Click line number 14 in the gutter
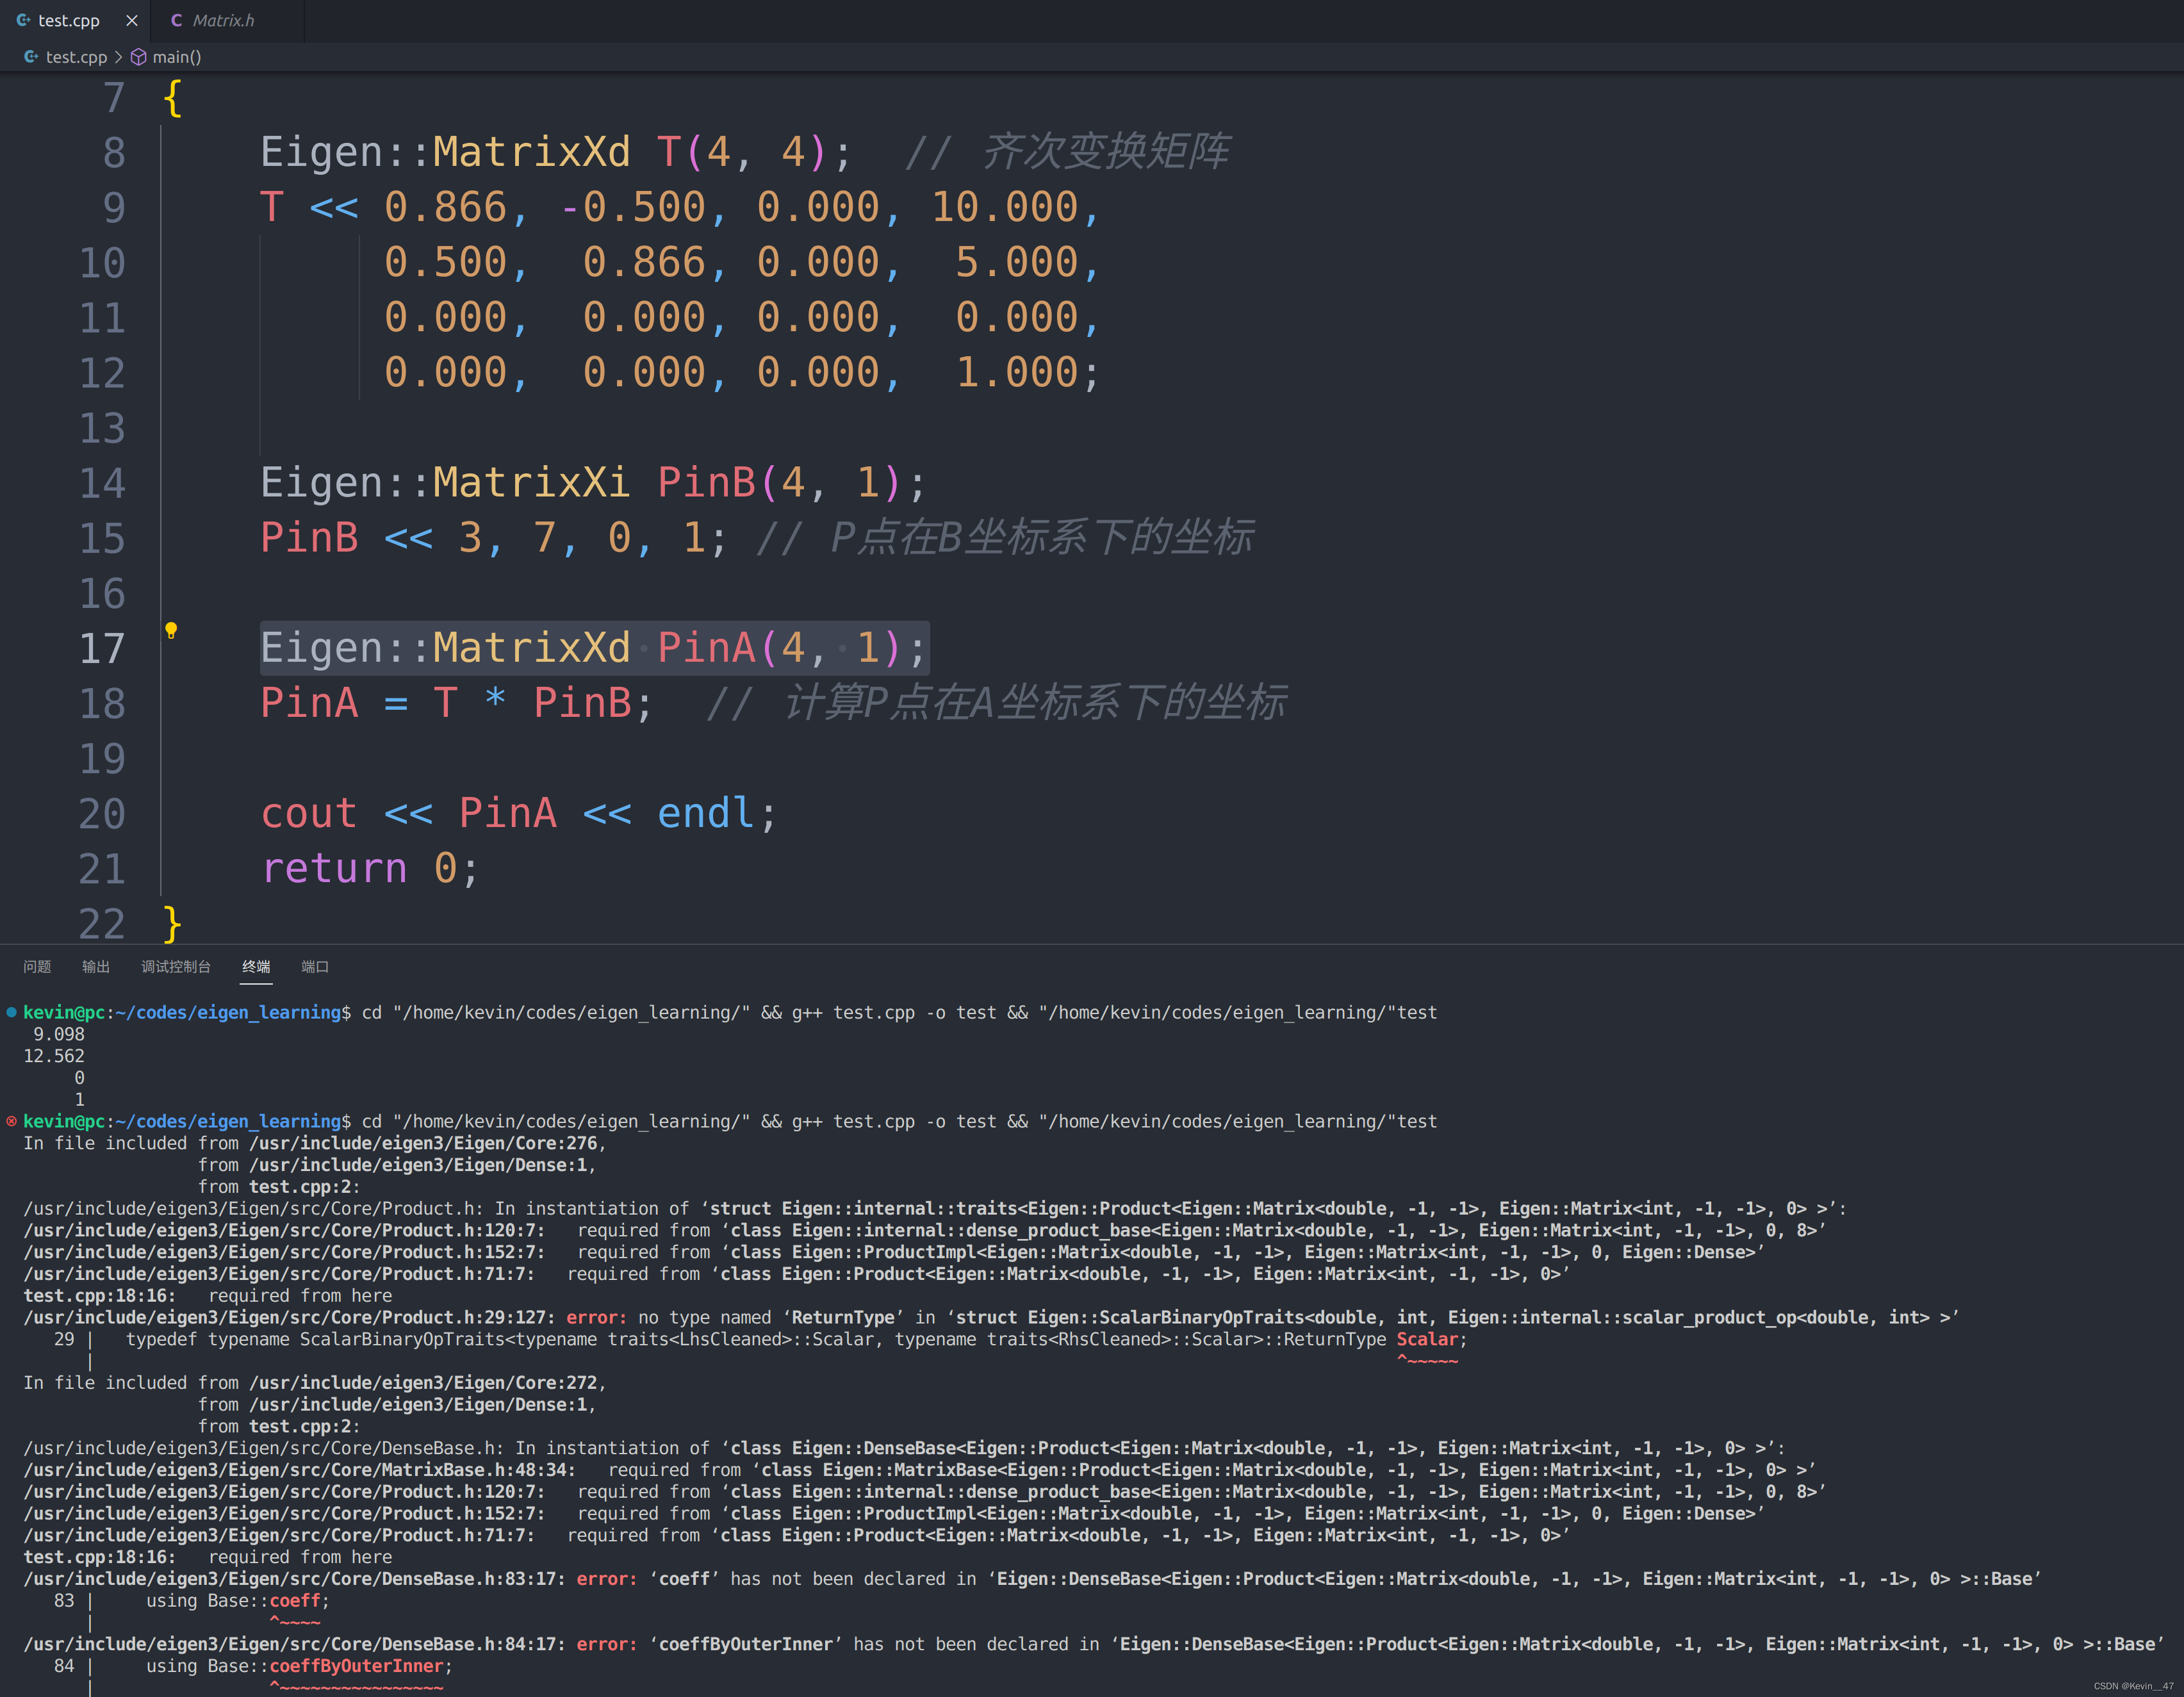 point(102,483)
